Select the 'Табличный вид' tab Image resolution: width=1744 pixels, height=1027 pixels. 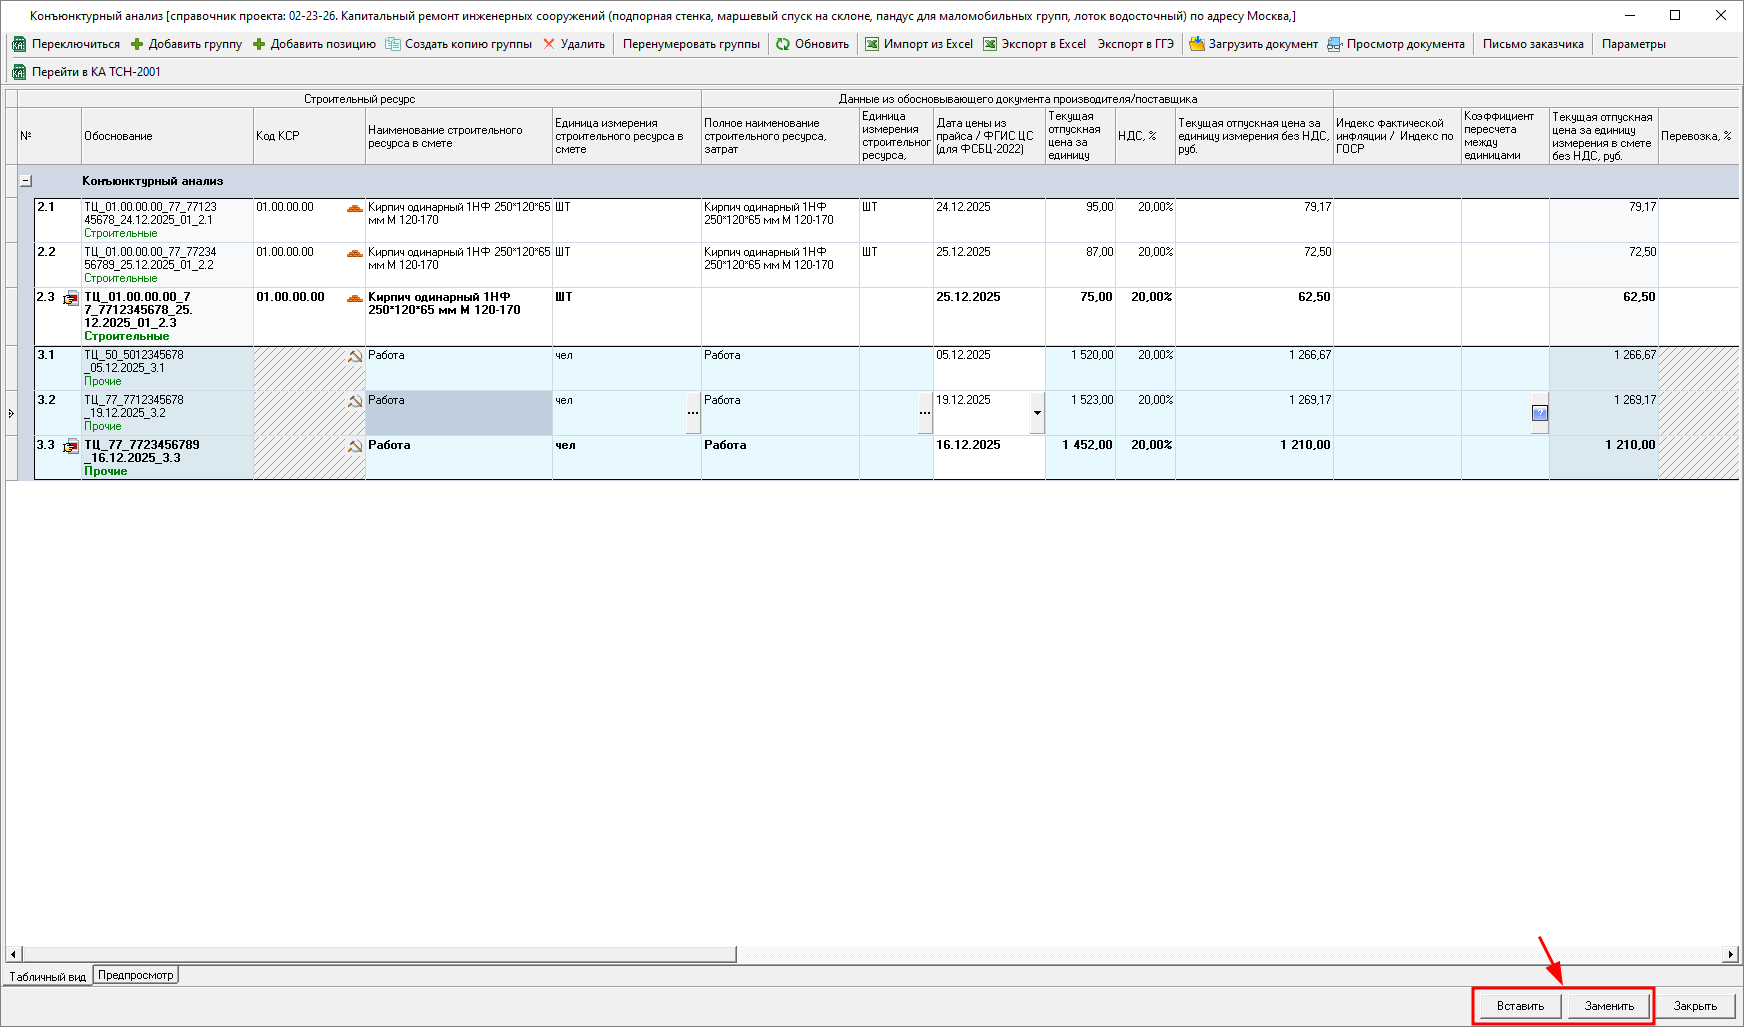[47, 976]
